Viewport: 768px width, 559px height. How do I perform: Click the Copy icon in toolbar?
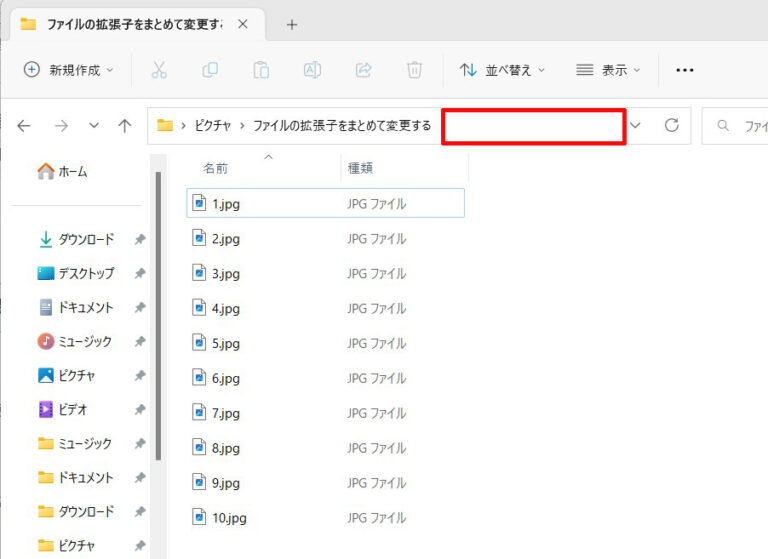point(210,70)
